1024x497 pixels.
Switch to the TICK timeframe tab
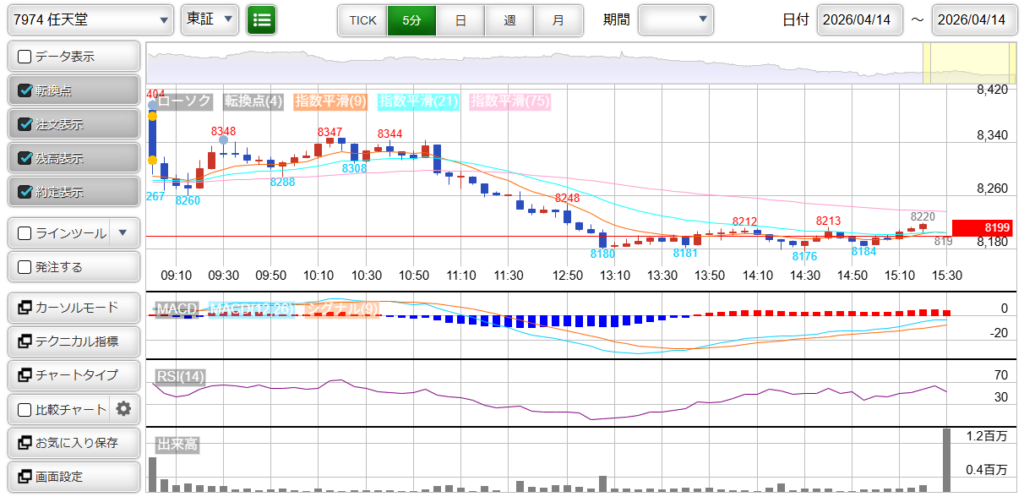click(x=362, y=20)
